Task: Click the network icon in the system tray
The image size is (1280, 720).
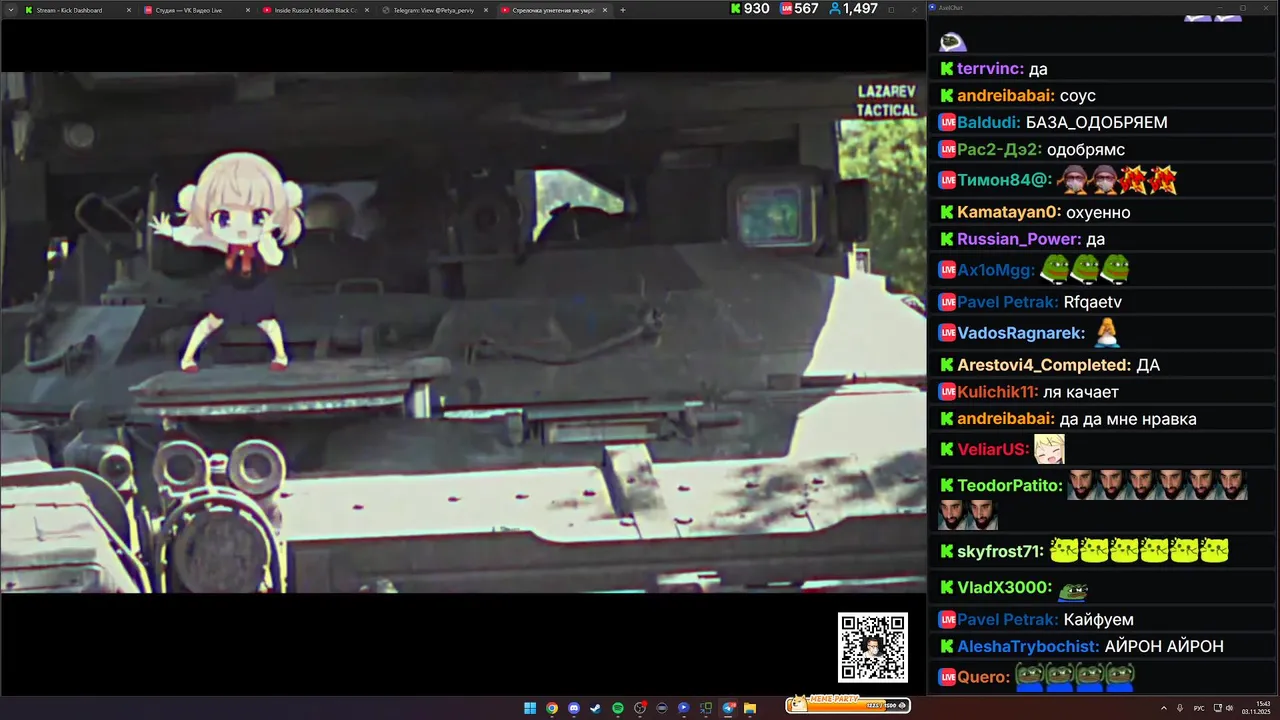Action: coord(1218,708)
